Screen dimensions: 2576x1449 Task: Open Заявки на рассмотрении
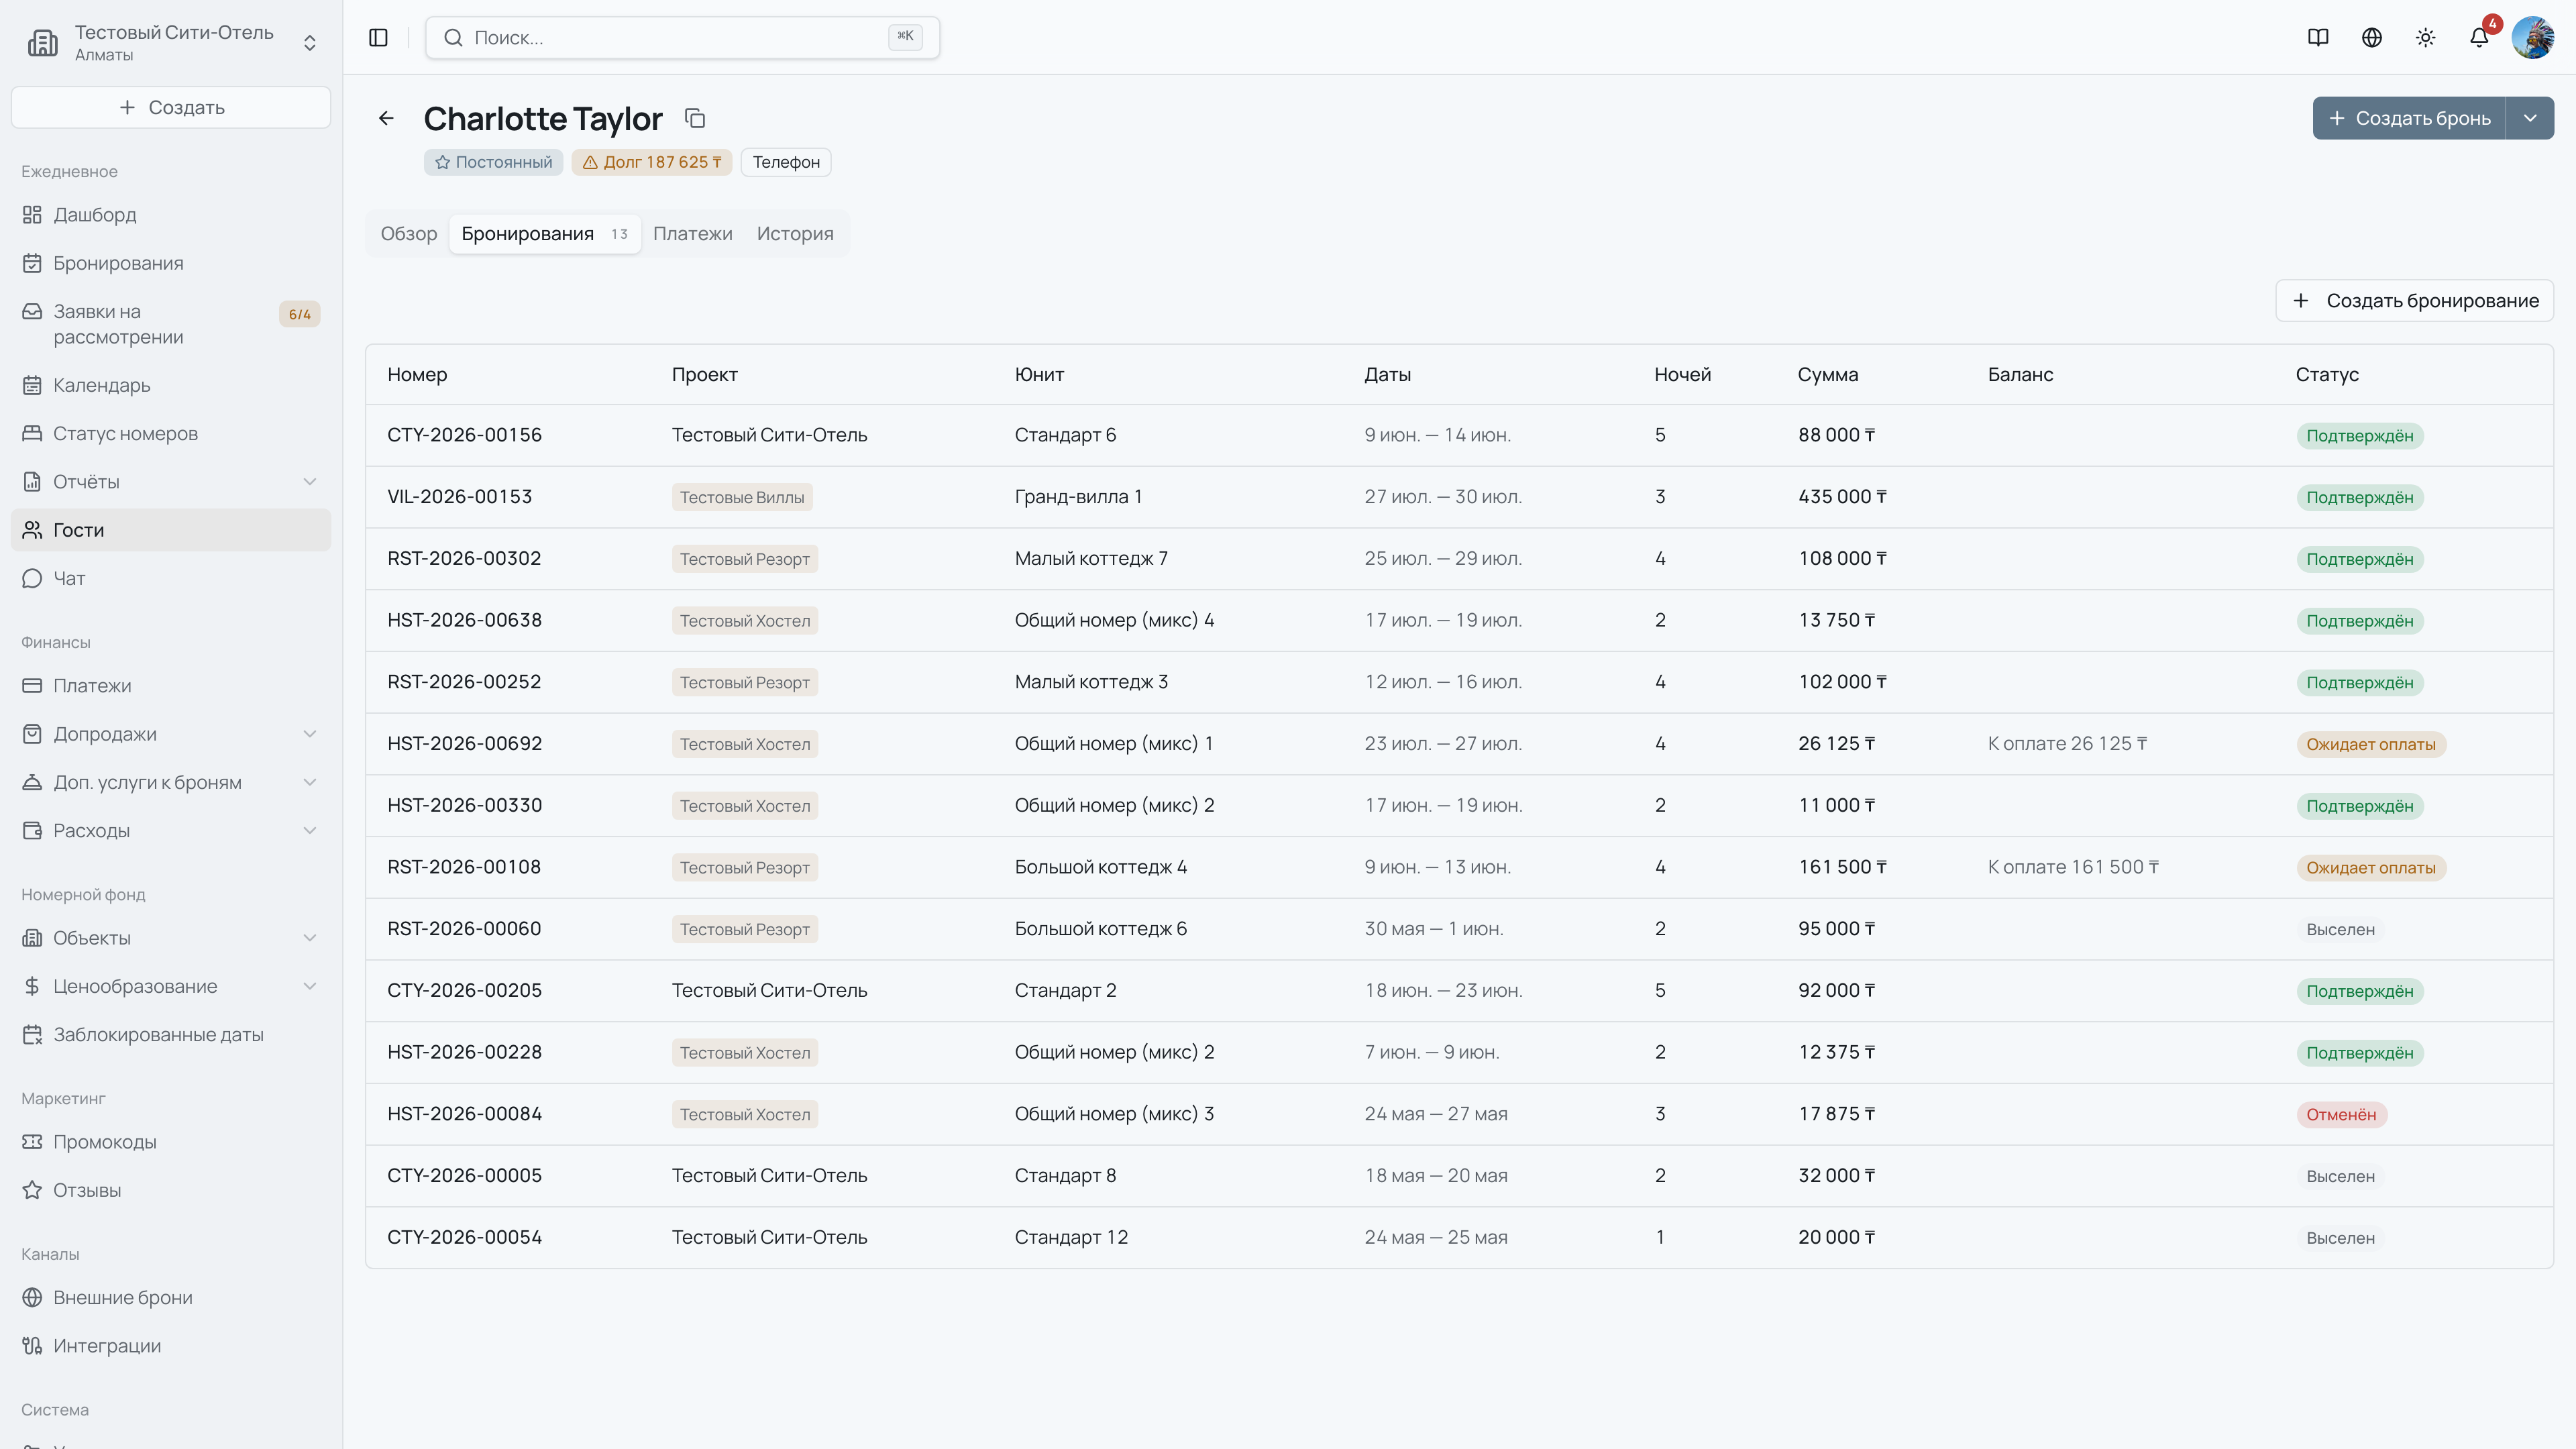click(171, 324)
